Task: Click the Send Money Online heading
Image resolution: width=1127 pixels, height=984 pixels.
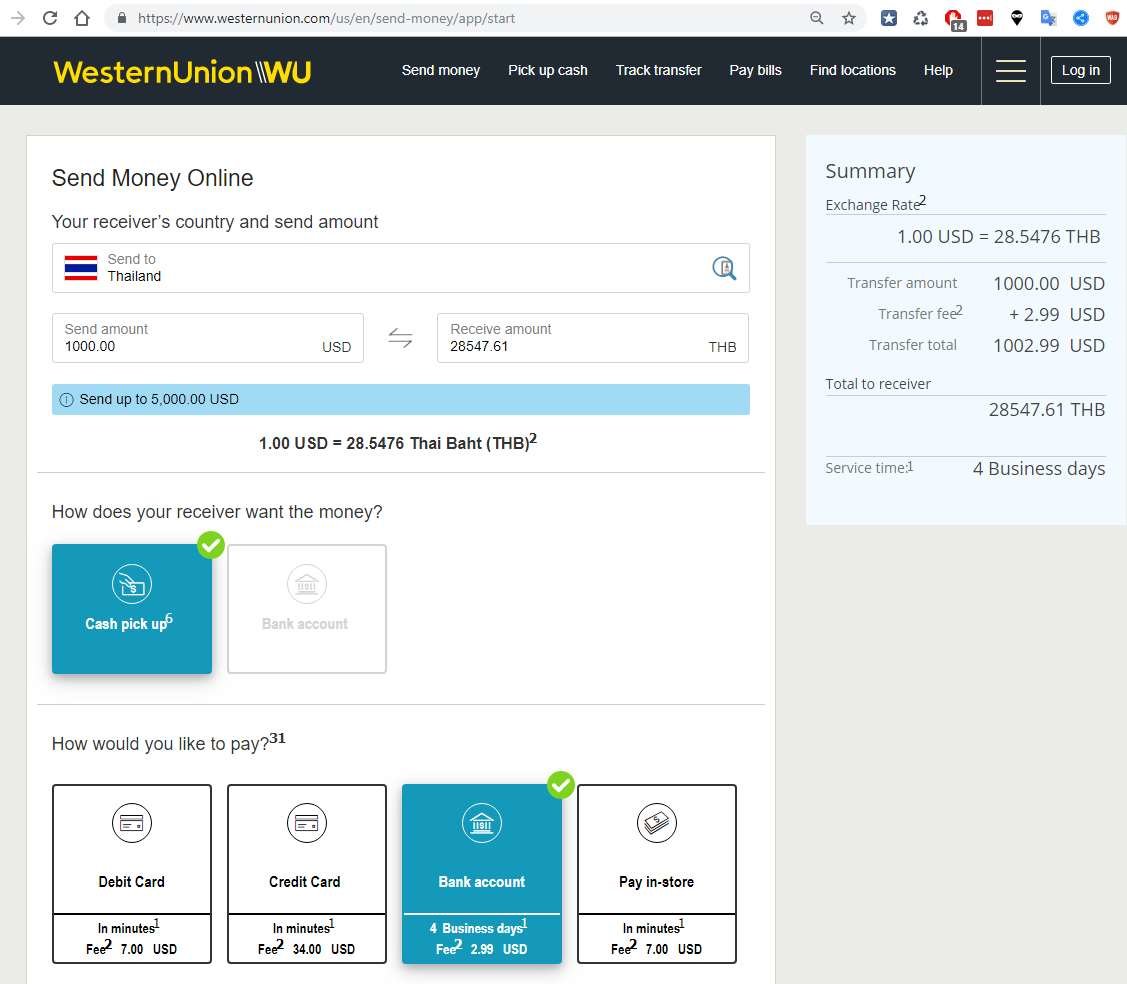Action: [x=152, y=178]
